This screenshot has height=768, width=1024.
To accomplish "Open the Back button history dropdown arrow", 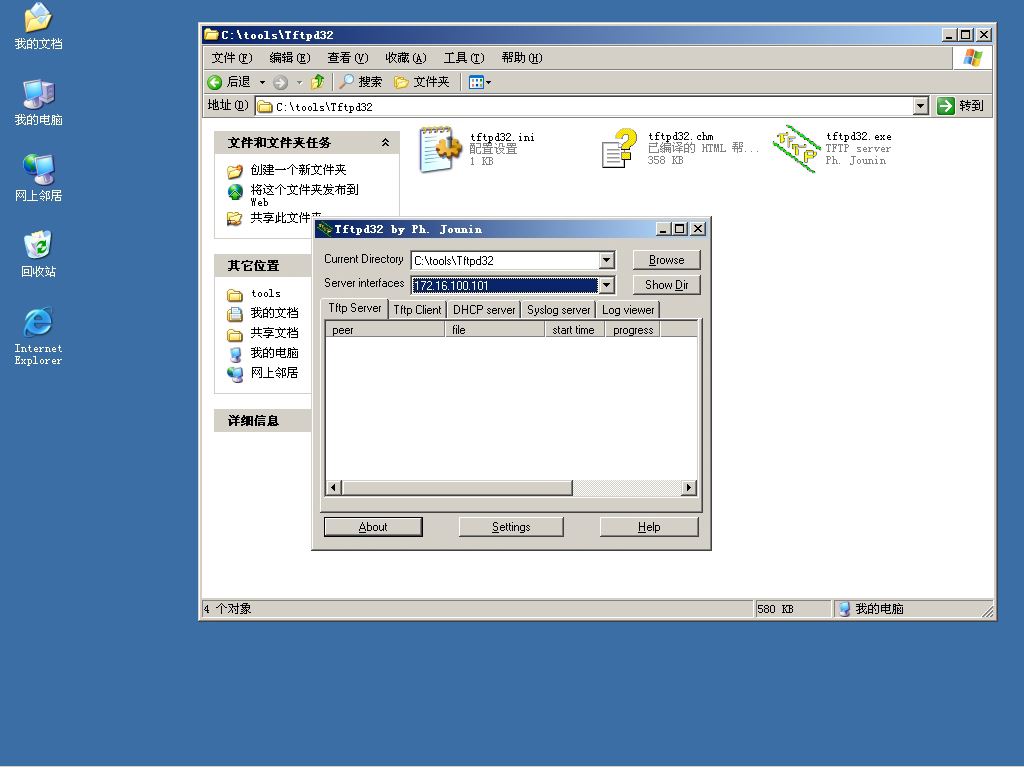I will coord(263,82).
